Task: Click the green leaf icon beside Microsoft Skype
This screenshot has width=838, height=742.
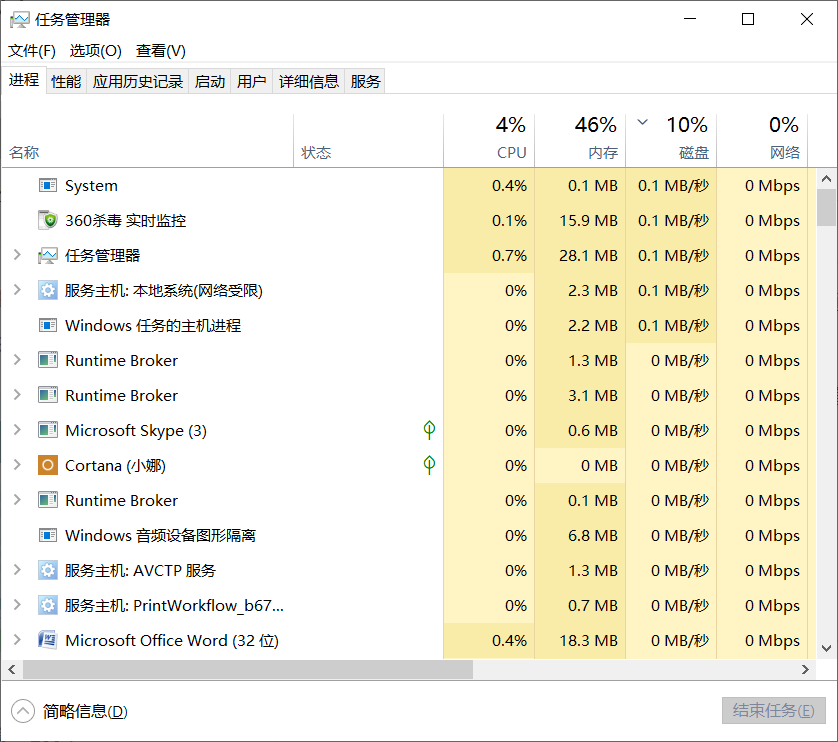Action: [x=429, y=430]
